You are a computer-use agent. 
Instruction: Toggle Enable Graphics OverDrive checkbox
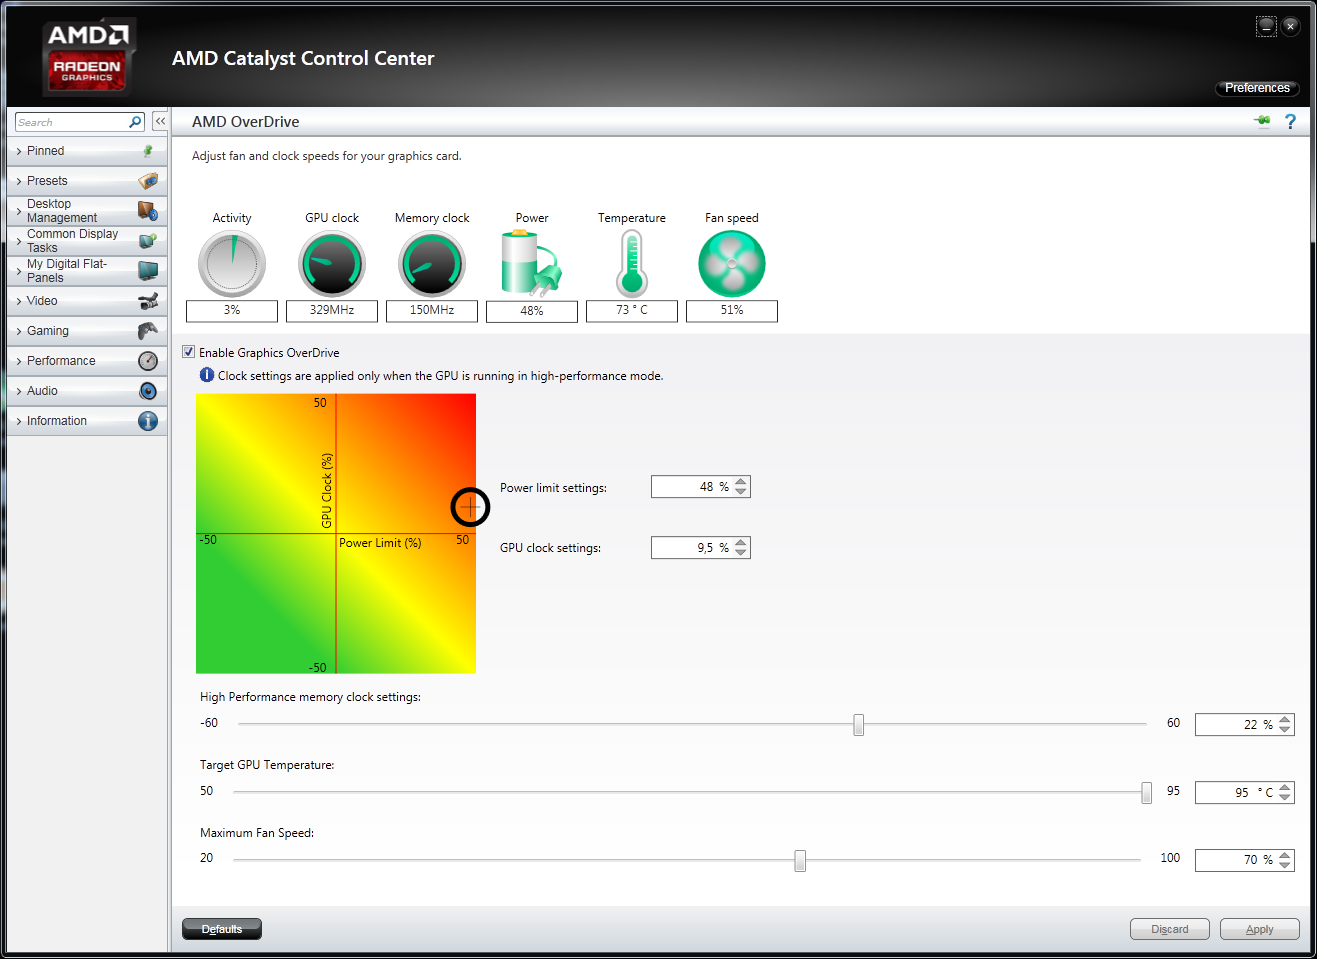188,352
